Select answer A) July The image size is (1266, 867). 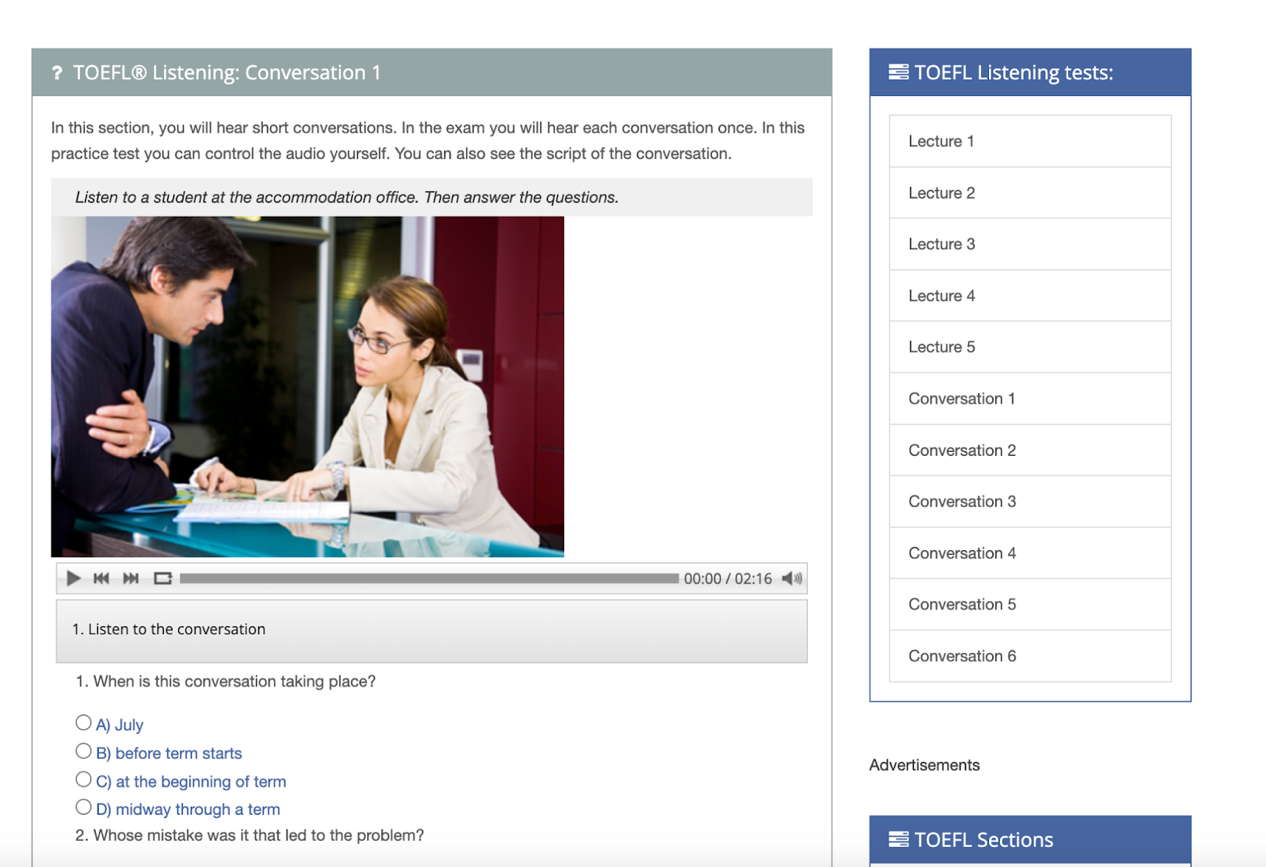(x=84, y=723)
